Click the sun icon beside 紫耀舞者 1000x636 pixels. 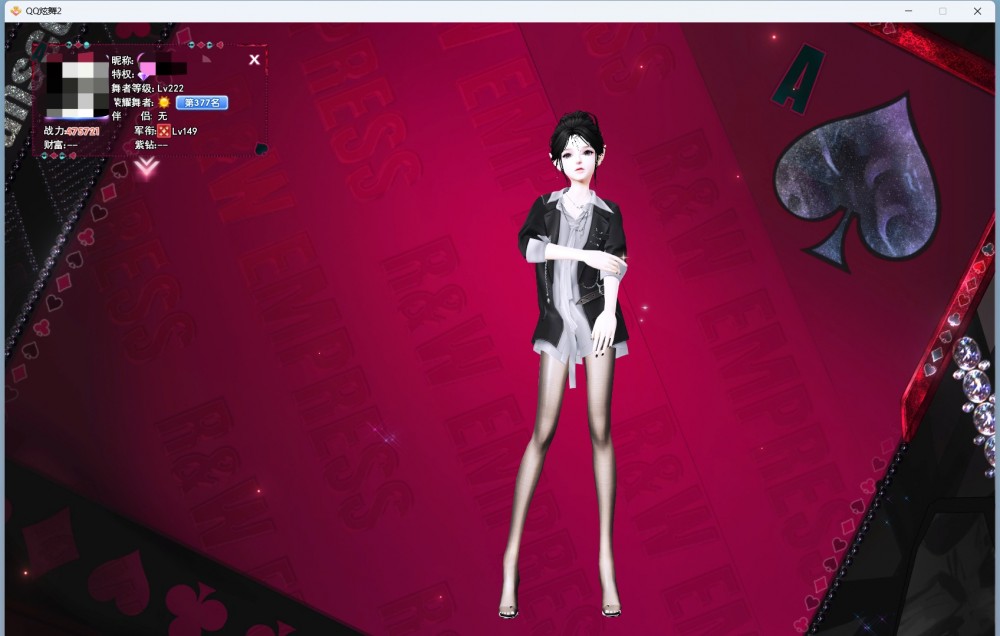coord(164,103)
